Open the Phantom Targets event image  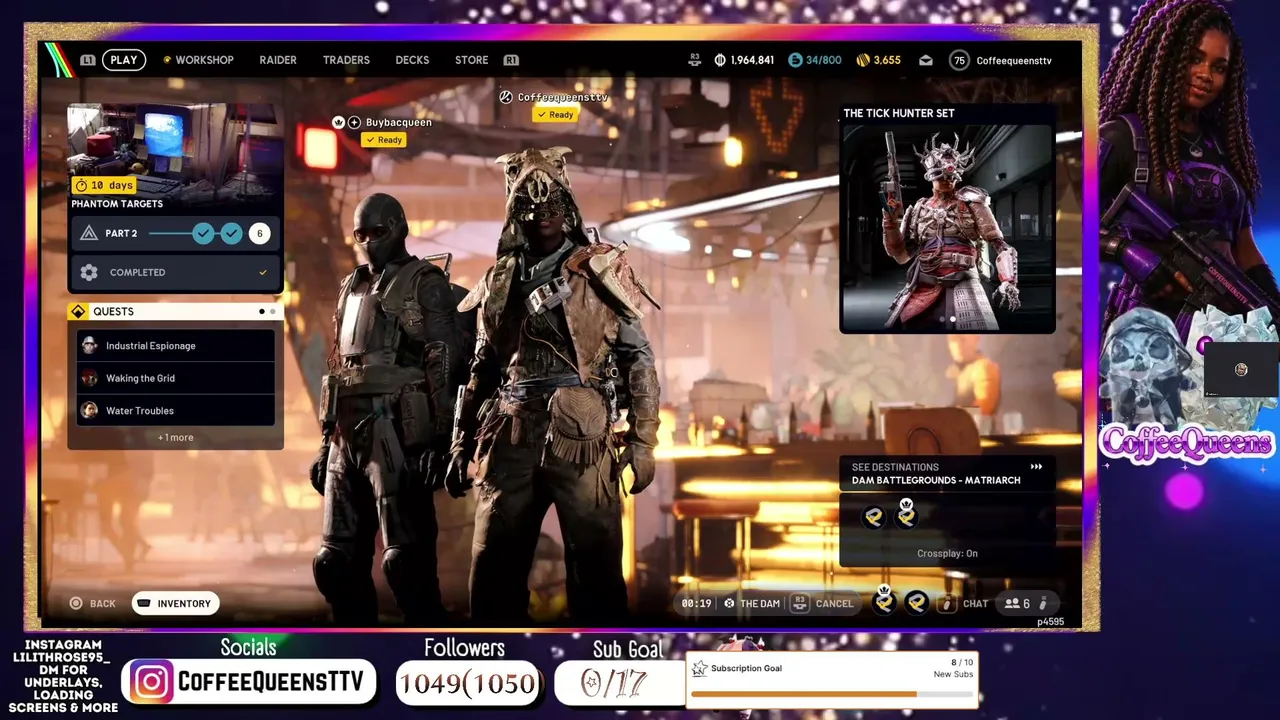pos(175,148)
